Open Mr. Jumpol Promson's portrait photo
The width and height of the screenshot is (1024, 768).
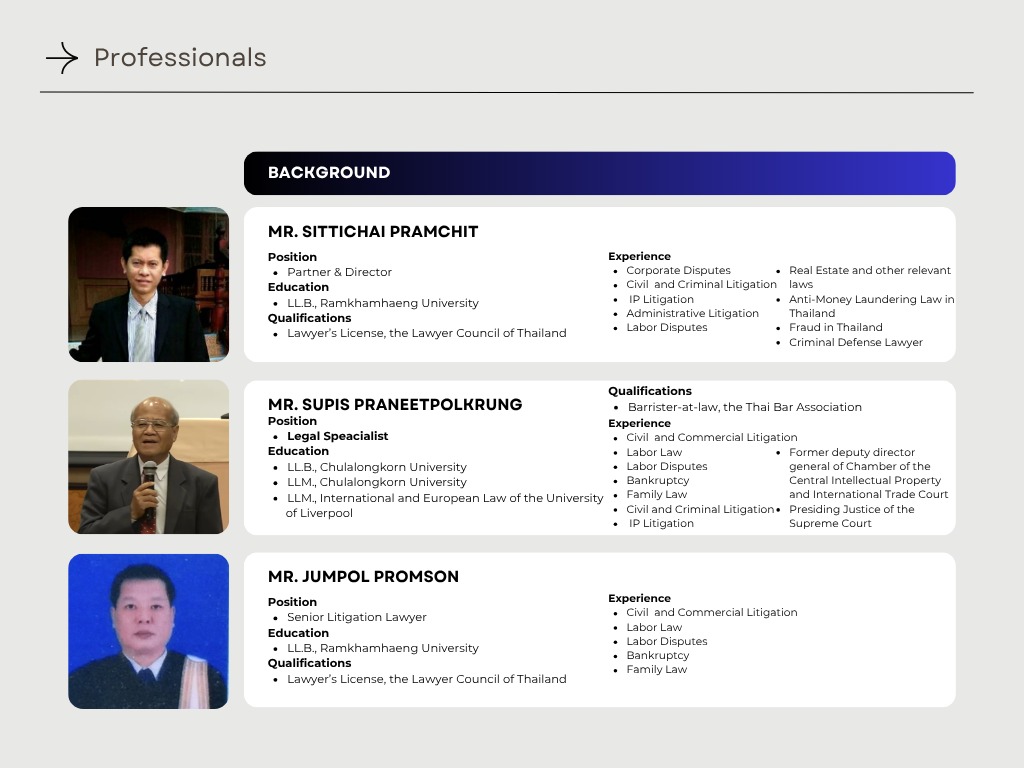point(149,632)
